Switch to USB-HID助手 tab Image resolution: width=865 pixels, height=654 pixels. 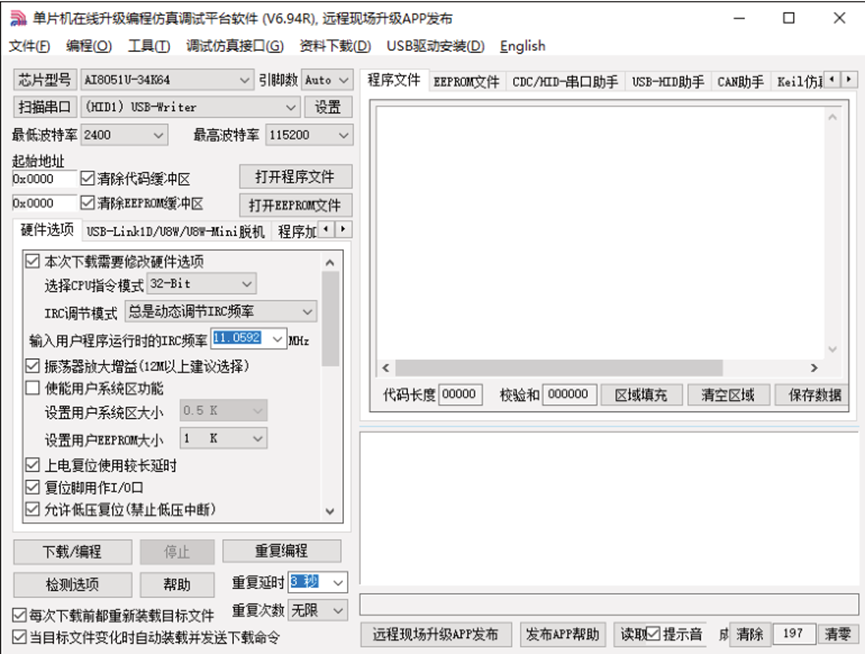click(668, 82)
